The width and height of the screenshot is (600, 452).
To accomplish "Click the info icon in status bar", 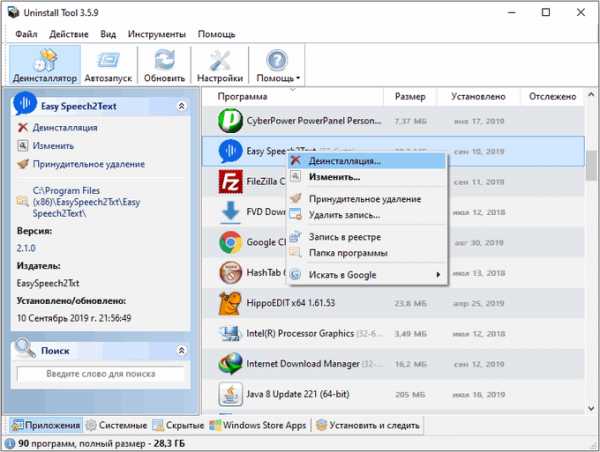I will click(x=10, y=444).
